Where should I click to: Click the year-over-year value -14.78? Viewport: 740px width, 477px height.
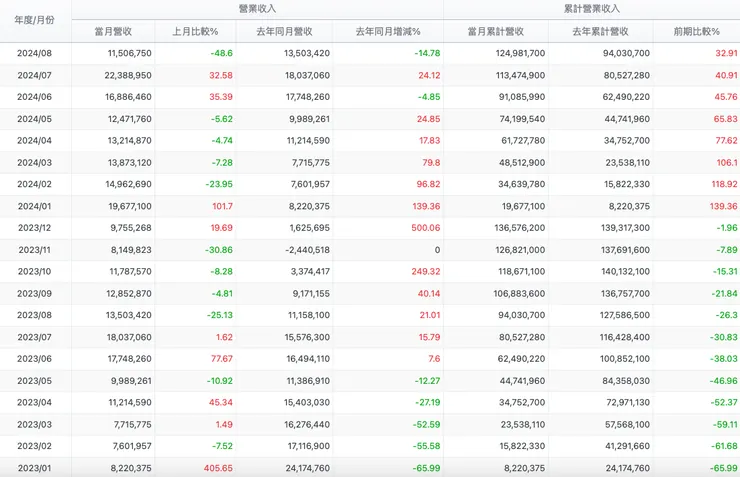428,53
